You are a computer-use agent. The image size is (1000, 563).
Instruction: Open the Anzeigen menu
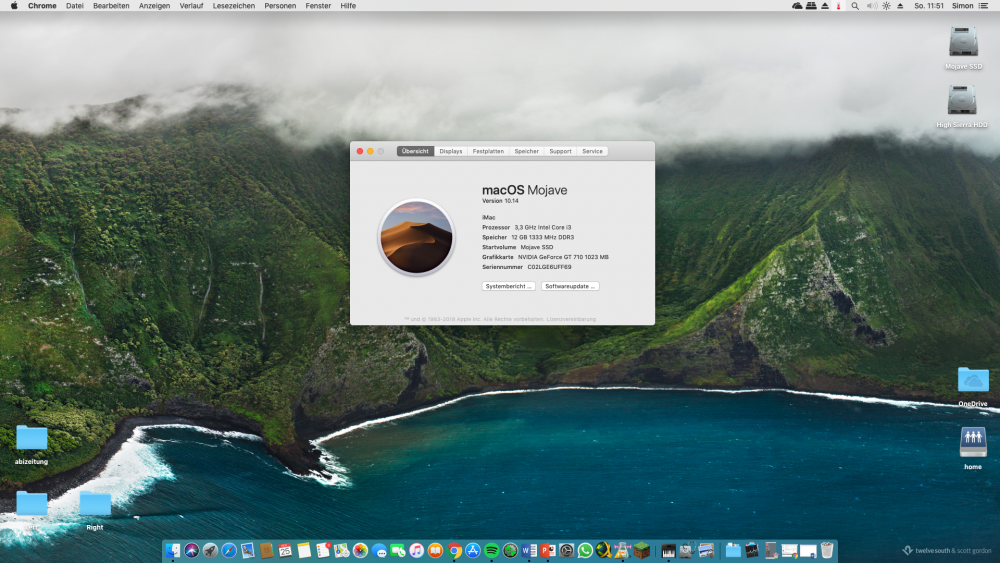tap(154, 6)
